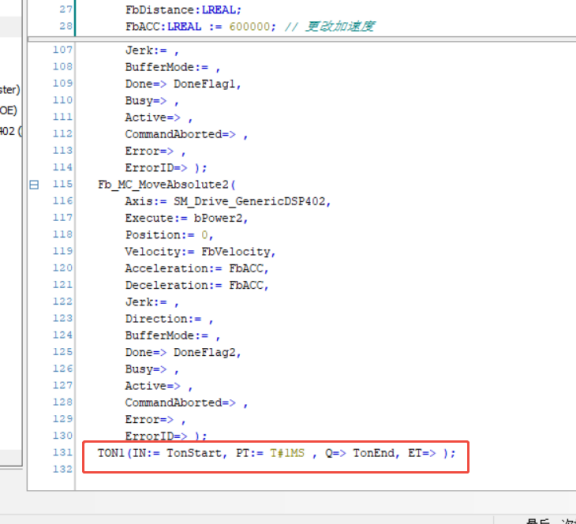Click Jerk:= on line 122
Screen dimensions: 576x524
[146, 302]
